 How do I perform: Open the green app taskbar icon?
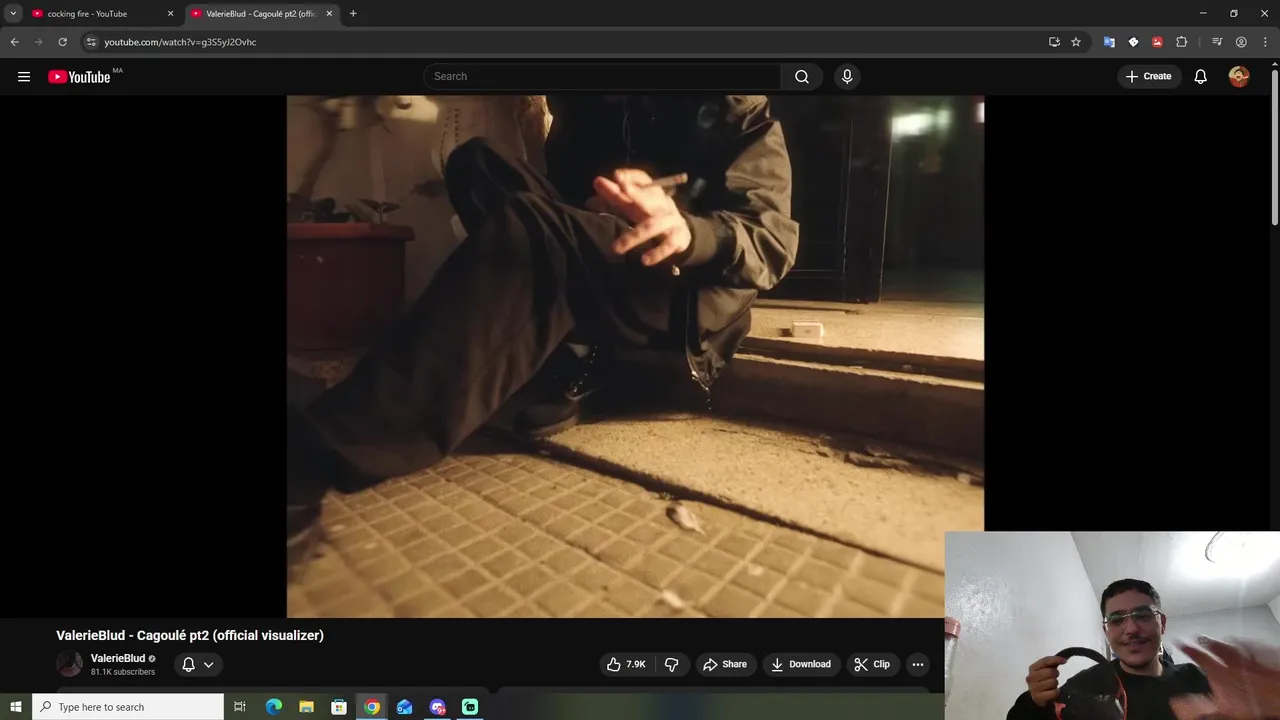470,707
